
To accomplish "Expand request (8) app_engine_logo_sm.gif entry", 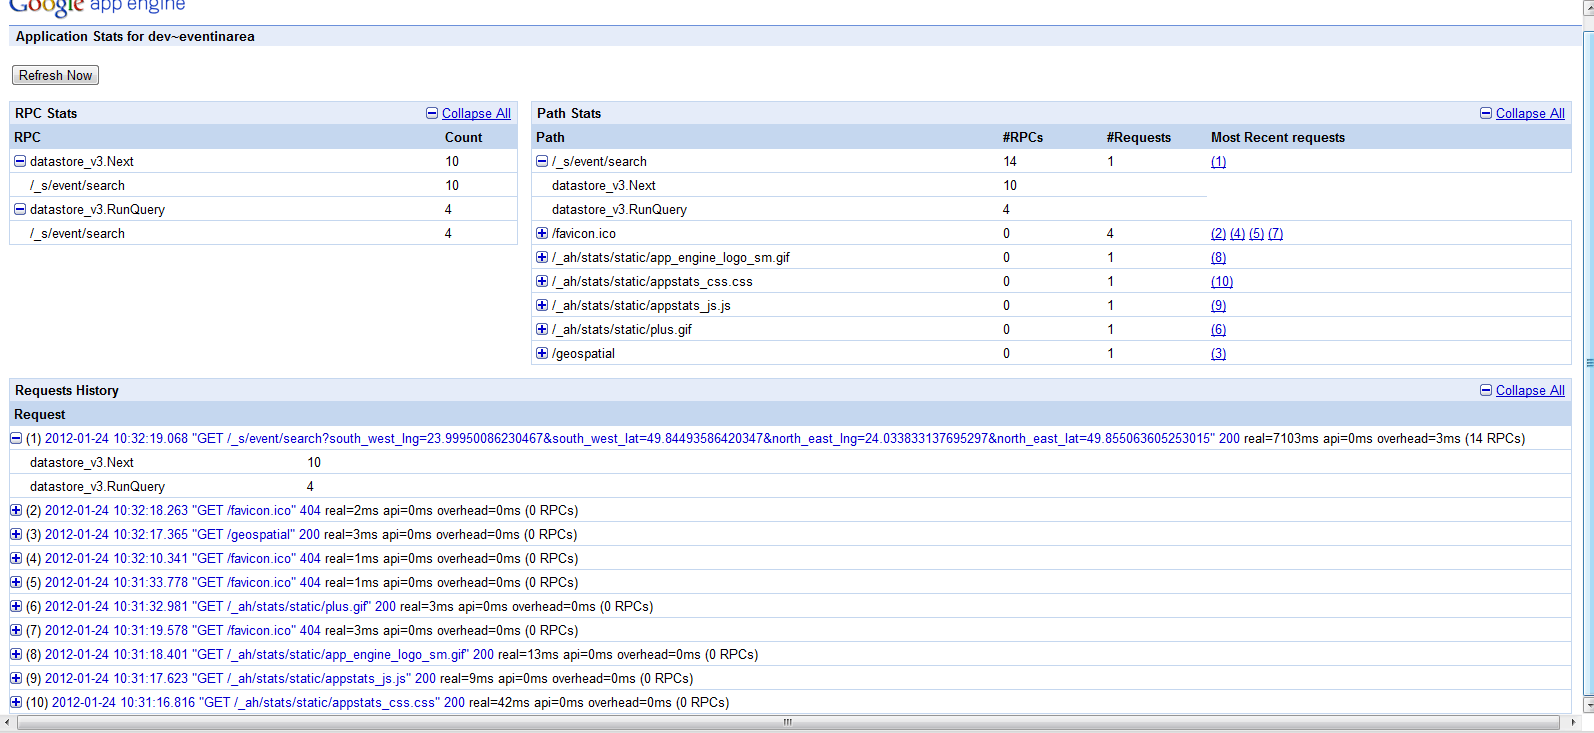I will coord(16,654).
